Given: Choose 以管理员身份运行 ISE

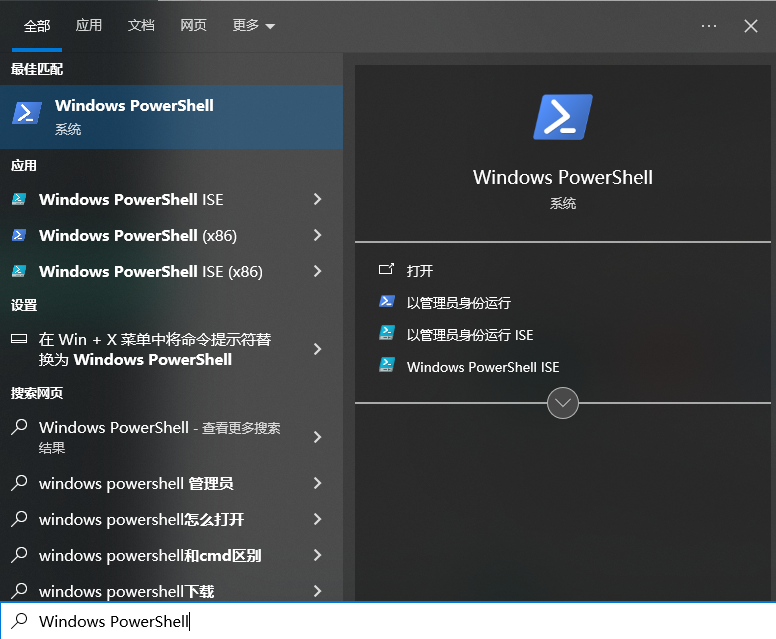Looking at the screenshot, I should coord(470,335).
